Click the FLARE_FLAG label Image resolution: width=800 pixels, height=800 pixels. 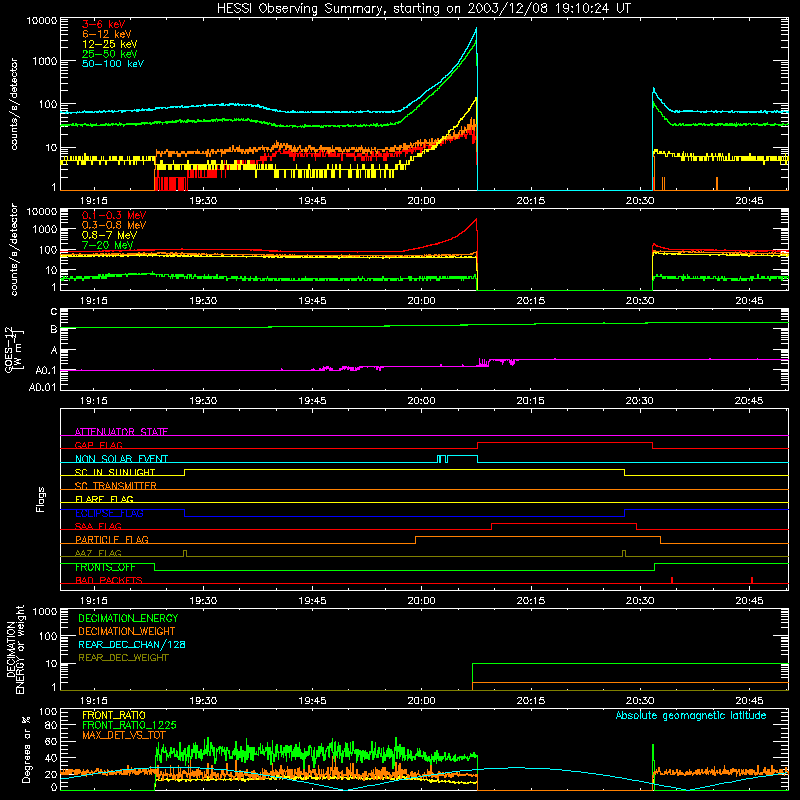[104, 499]
